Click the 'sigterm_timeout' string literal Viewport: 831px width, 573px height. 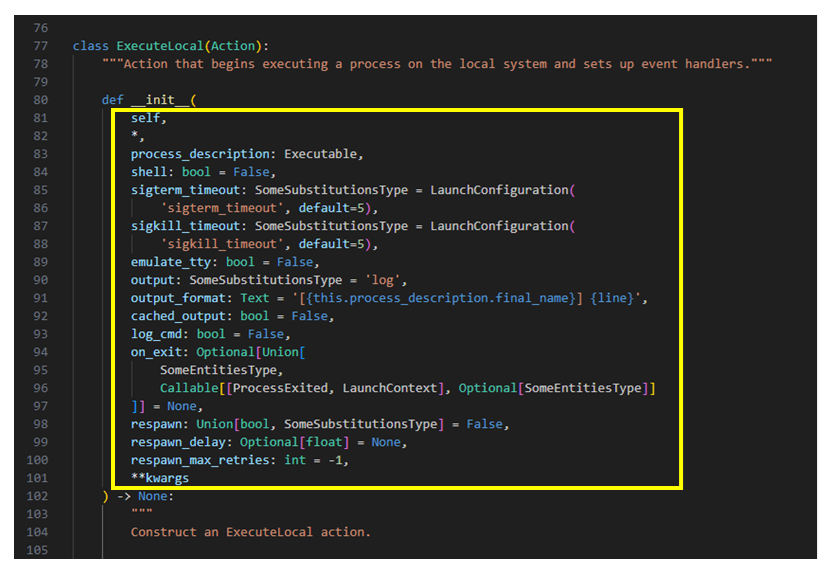click(222, 208)
